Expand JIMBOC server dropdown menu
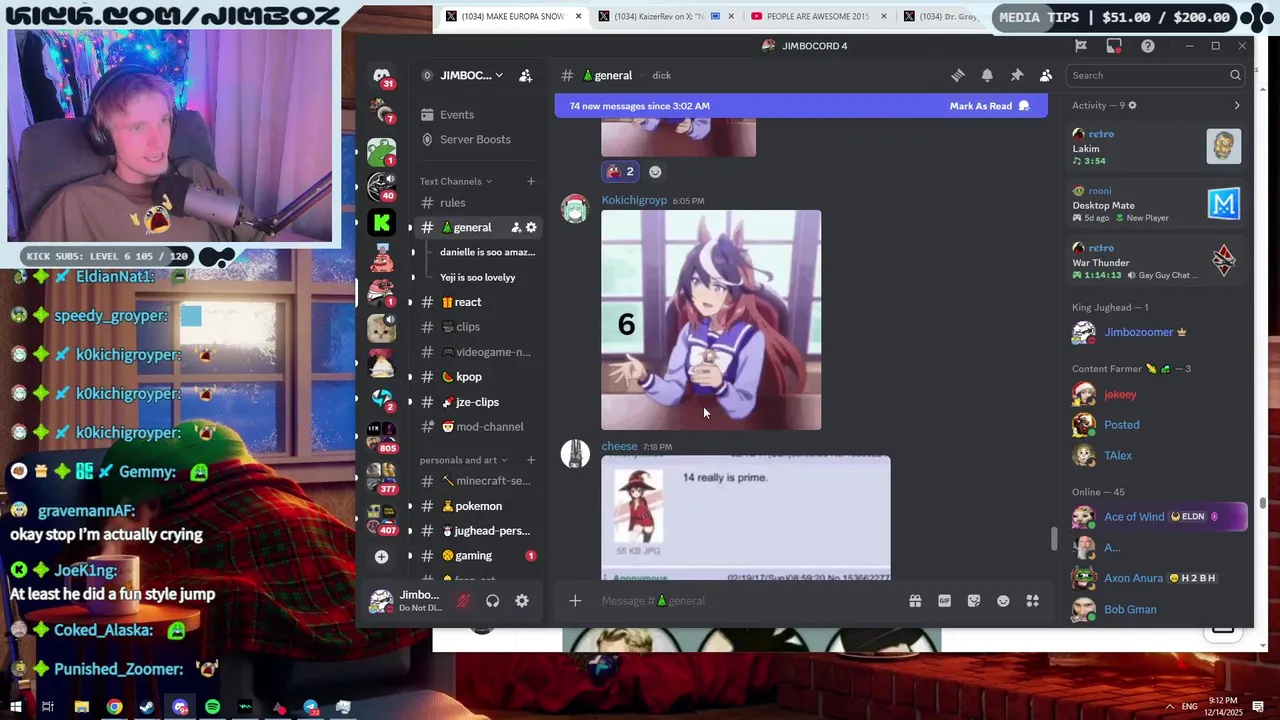Screen dimensions: 1280x720 click(x=499, y=76)
